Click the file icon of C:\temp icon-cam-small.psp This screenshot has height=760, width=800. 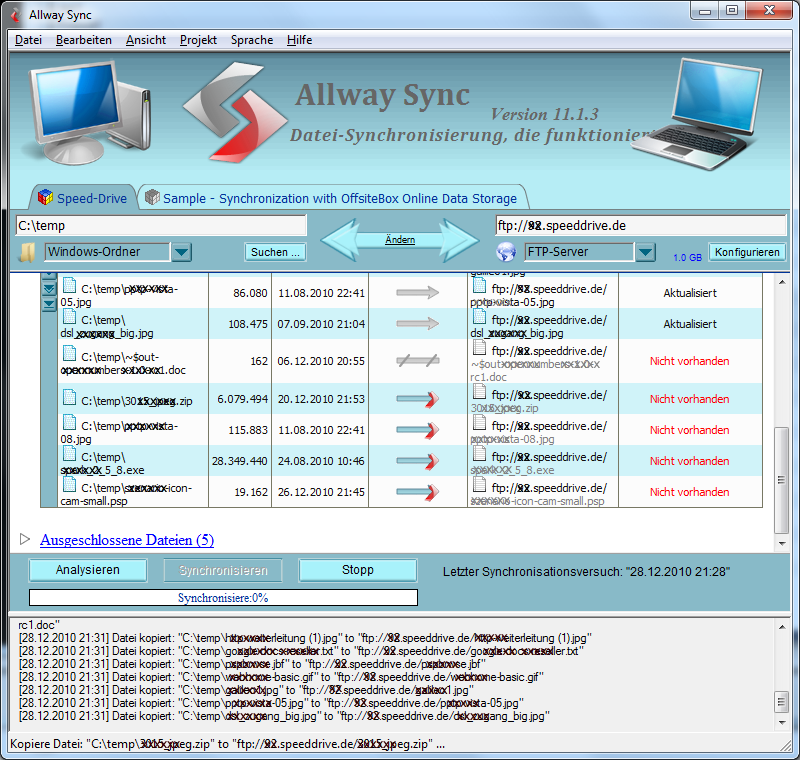coord(69,486)
